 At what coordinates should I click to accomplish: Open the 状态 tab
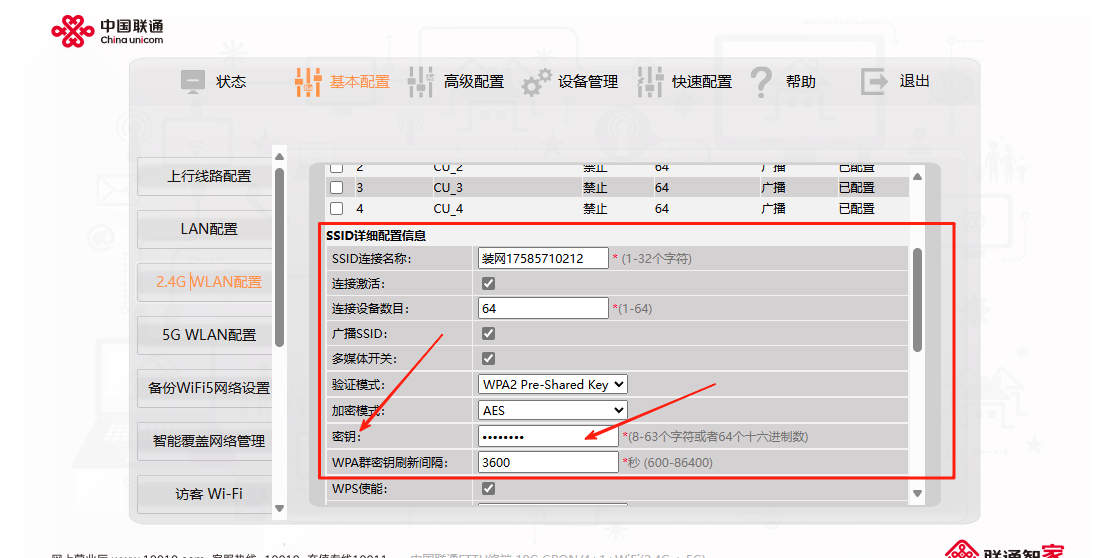(x=231, y=82)
